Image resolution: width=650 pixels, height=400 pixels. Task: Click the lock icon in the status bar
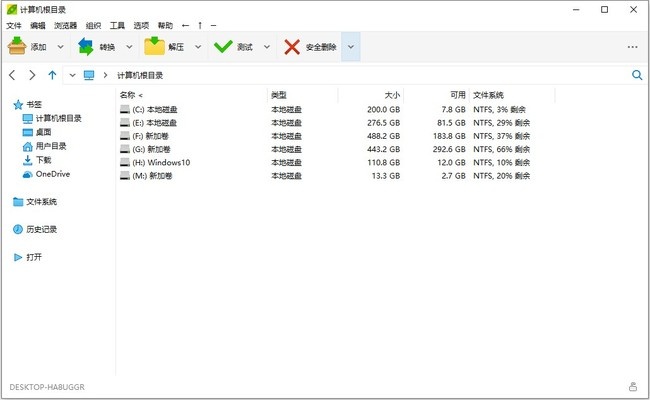[x=633, y=386]
